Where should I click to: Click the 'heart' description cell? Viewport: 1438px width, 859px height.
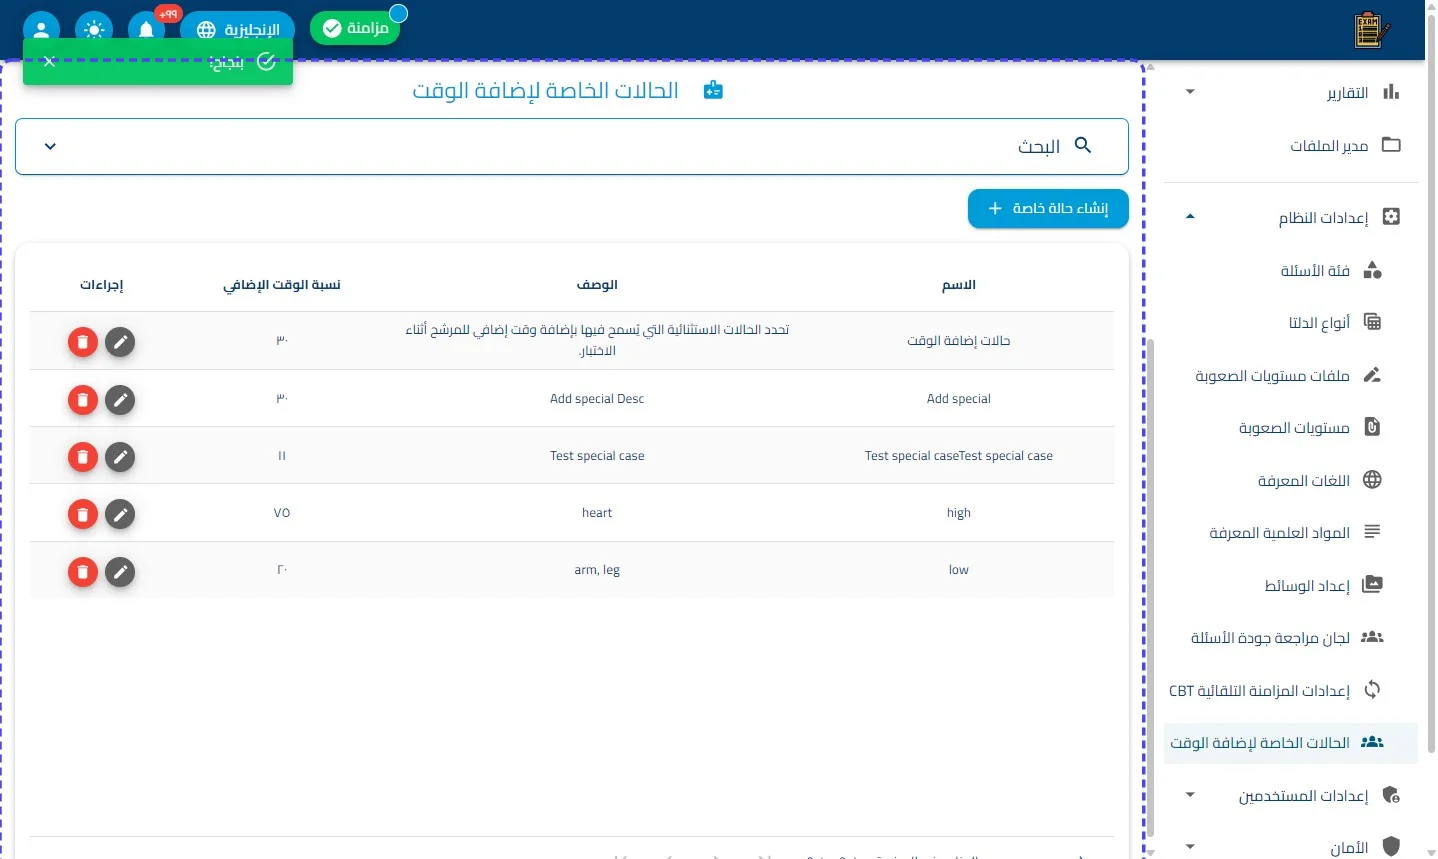click(597, 513)
